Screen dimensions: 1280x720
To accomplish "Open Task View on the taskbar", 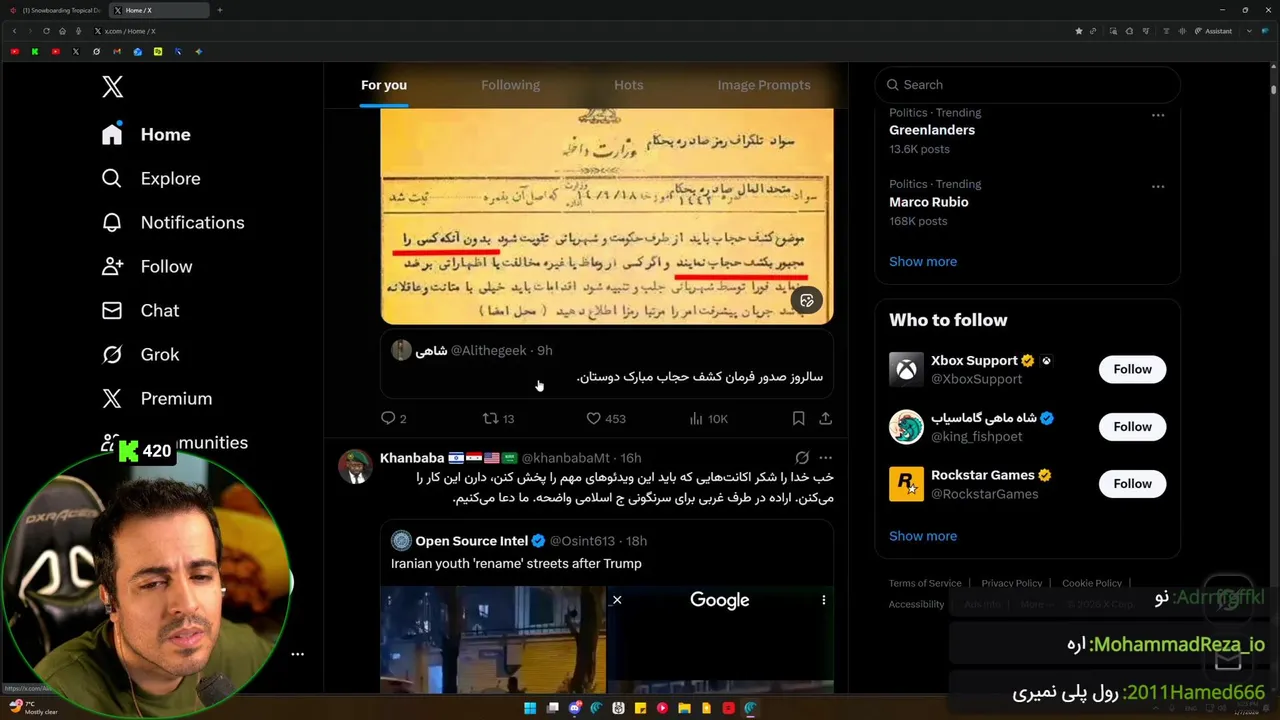I will tap(552, 708).
